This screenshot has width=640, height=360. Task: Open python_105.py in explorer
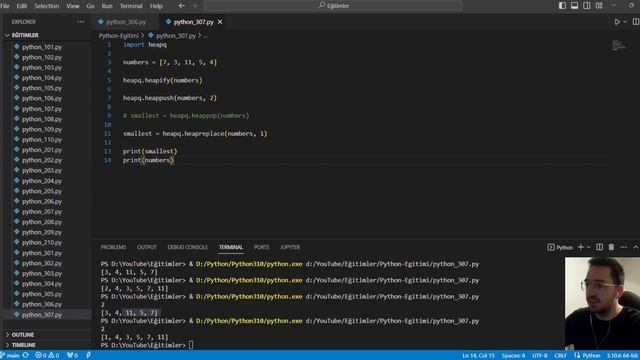[x=42, y=88]
